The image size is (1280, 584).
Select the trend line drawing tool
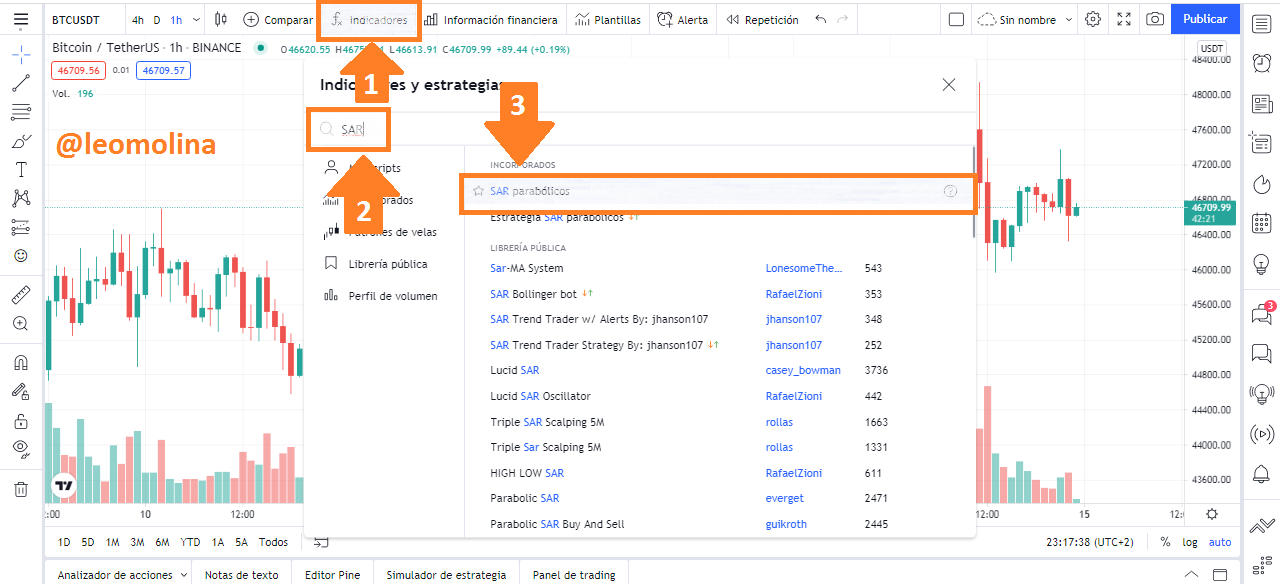click(x=21, y=84)
